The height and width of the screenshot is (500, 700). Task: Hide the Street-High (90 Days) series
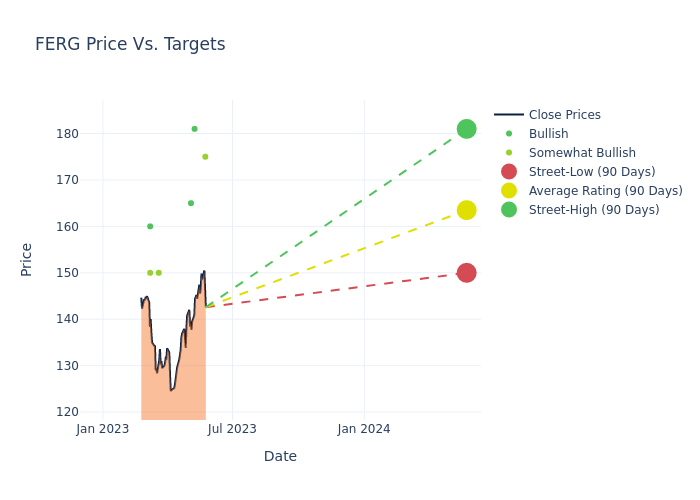(x=594, y=210)
